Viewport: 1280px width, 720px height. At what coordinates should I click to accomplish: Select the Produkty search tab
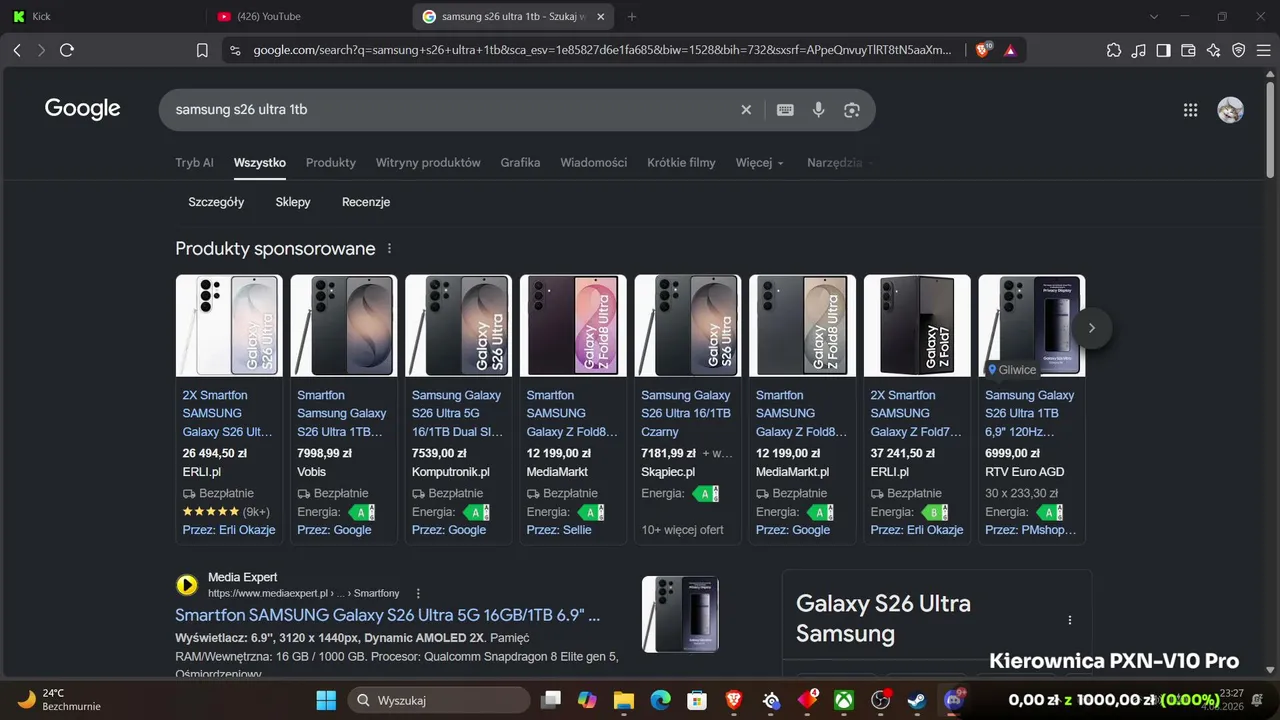tap(331, 163)
